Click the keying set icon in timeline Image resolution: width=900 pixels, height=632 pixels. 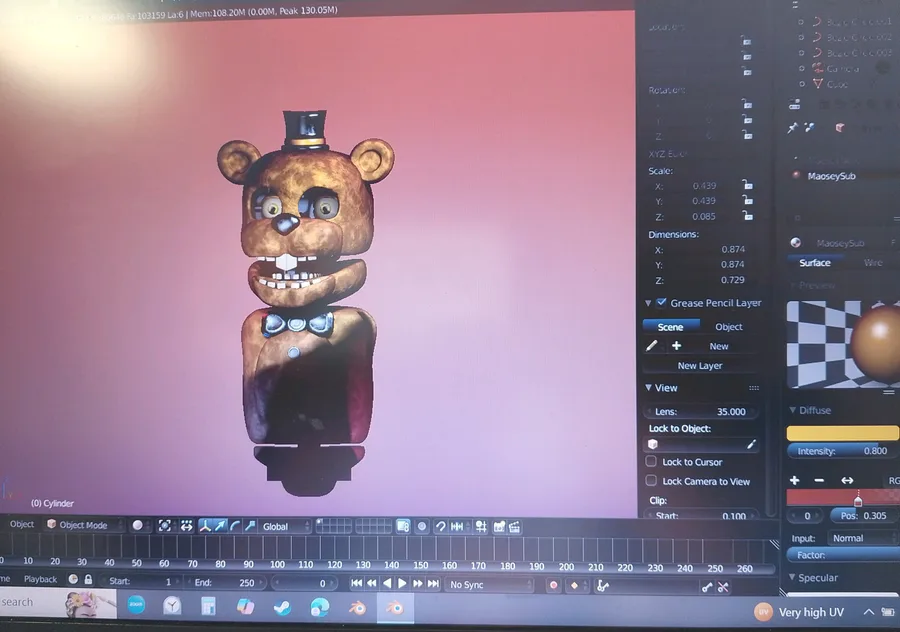pos(602,586)
